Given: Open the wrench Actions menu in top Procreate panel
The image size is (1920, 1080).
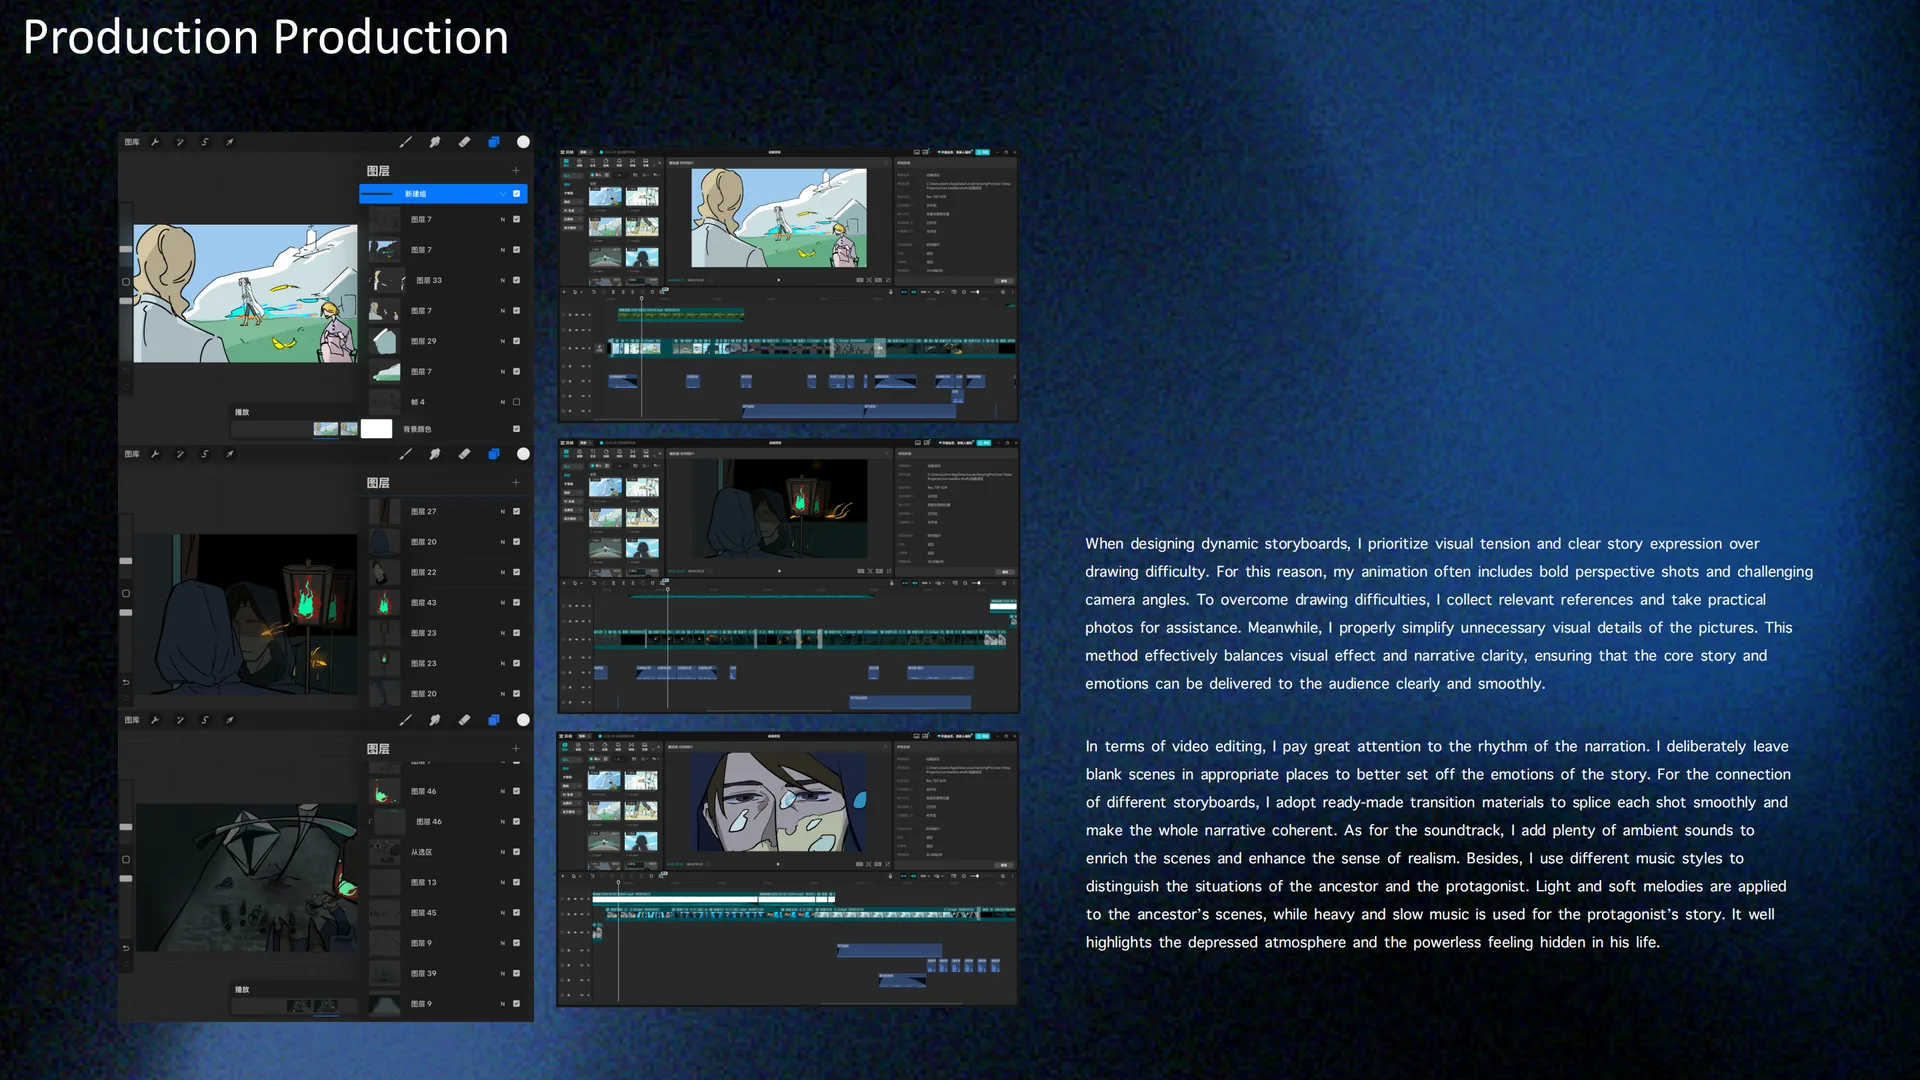Looking at the screenshot, I should (155, 142).
